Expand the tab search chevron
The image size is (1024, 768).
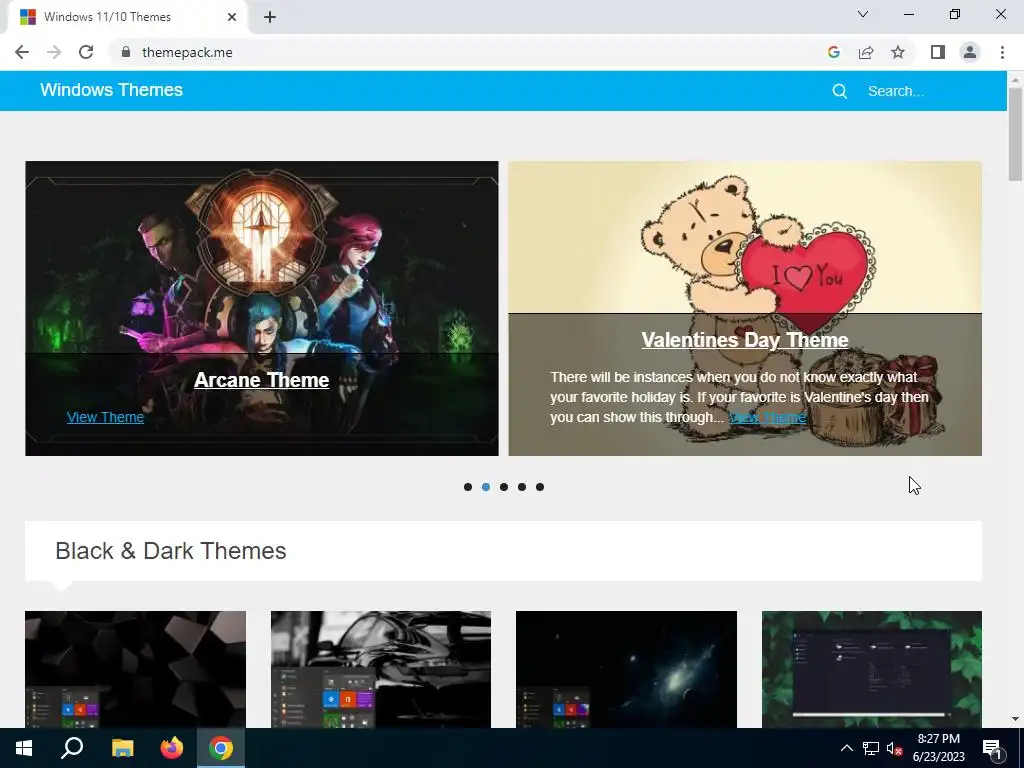point(863,14)
